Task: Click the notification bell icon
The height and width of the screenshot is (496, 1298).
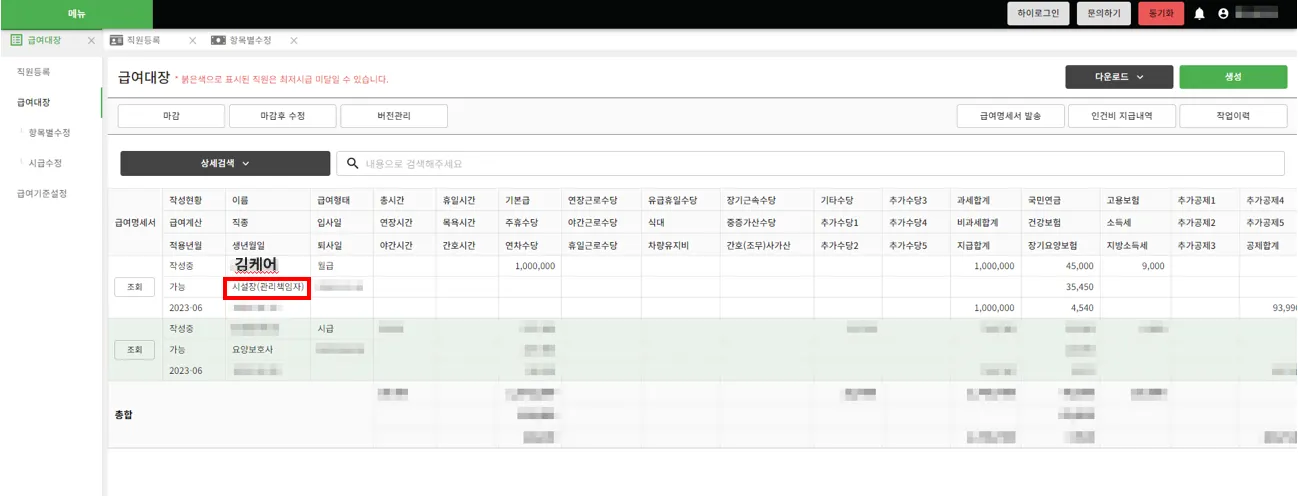Action: 1199,14
